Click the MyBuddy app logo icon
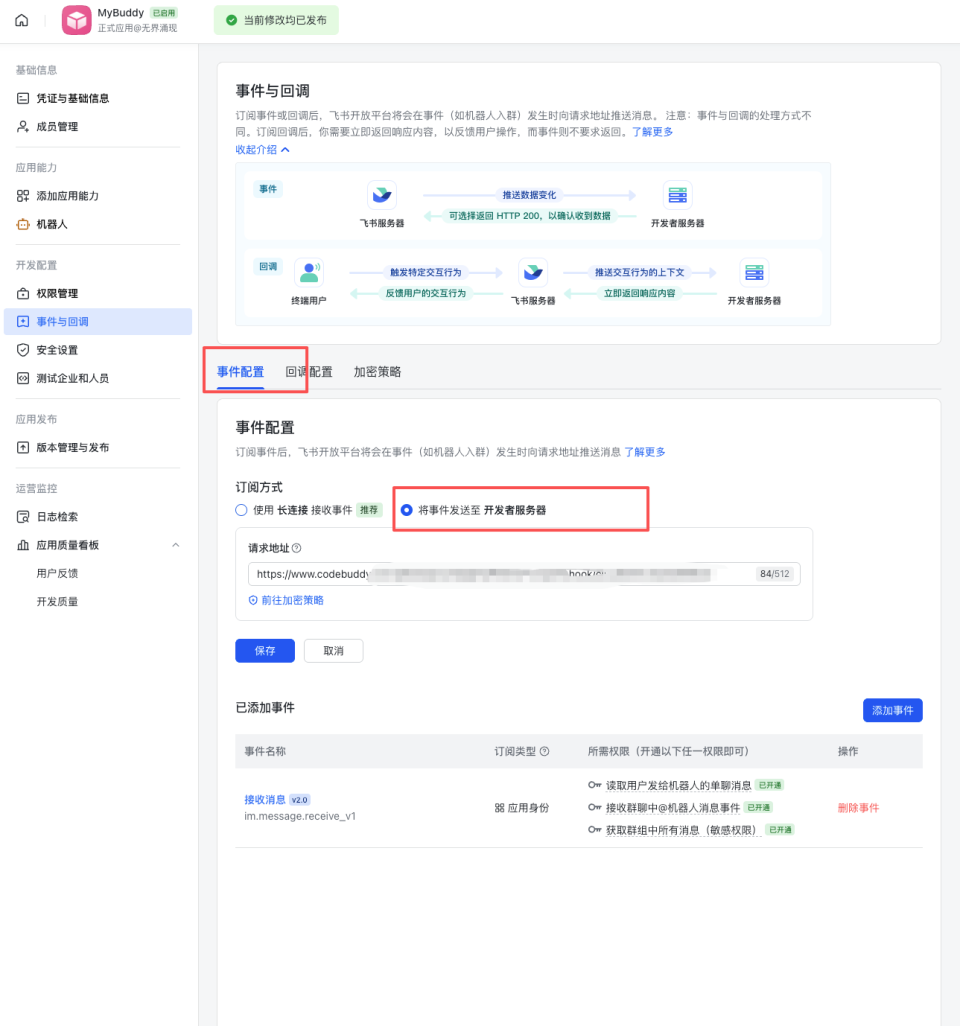 point(76,20)
